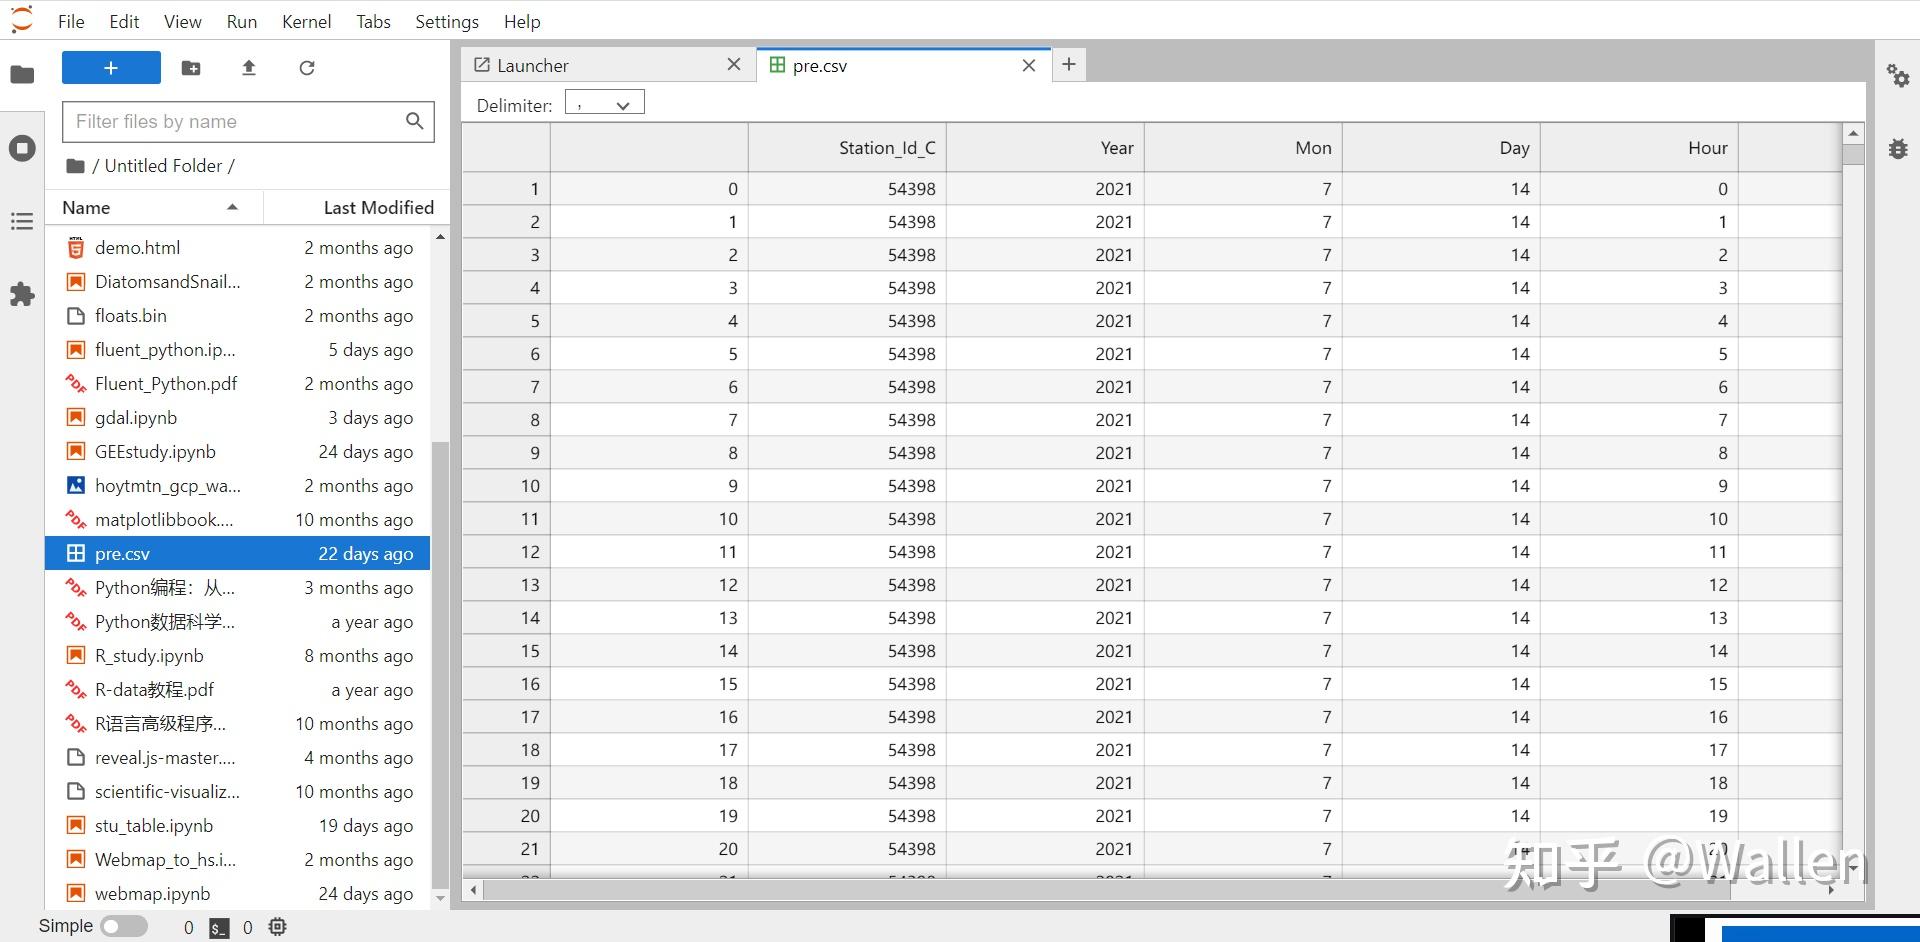The image size is (1920, 942).
Task: Select R_study.ipynb in file list
Action: coord(238,655)
